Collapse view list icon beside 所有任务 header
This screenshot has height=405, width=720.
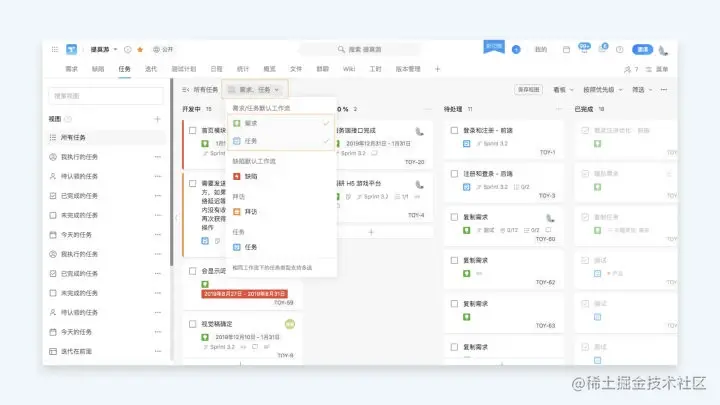point(186,90)
